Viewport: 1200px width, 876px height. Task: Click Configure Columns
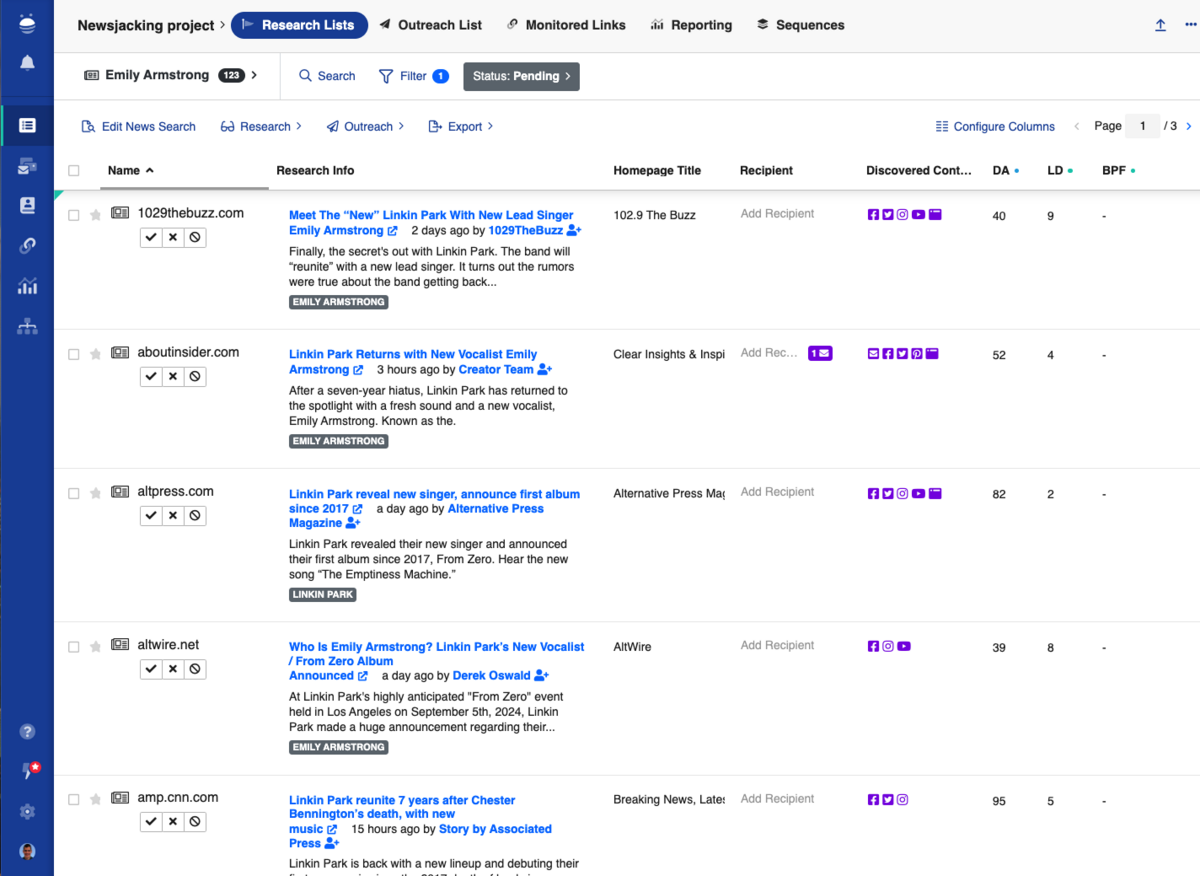[x=995, y=127]
